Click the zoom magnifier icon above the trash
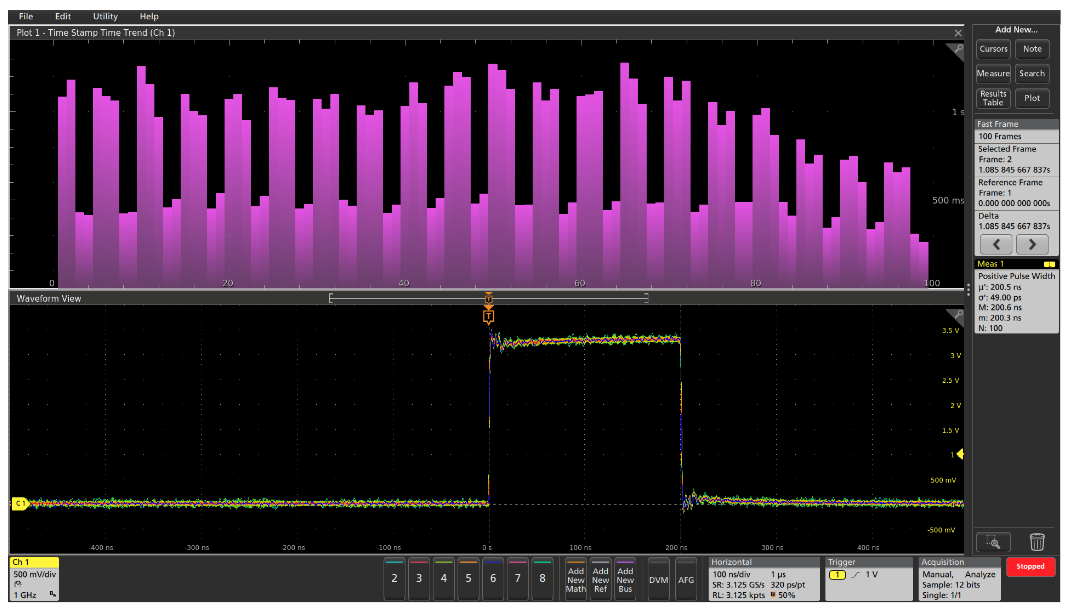This screenshot has height=610, width=1069. point(992,542)
